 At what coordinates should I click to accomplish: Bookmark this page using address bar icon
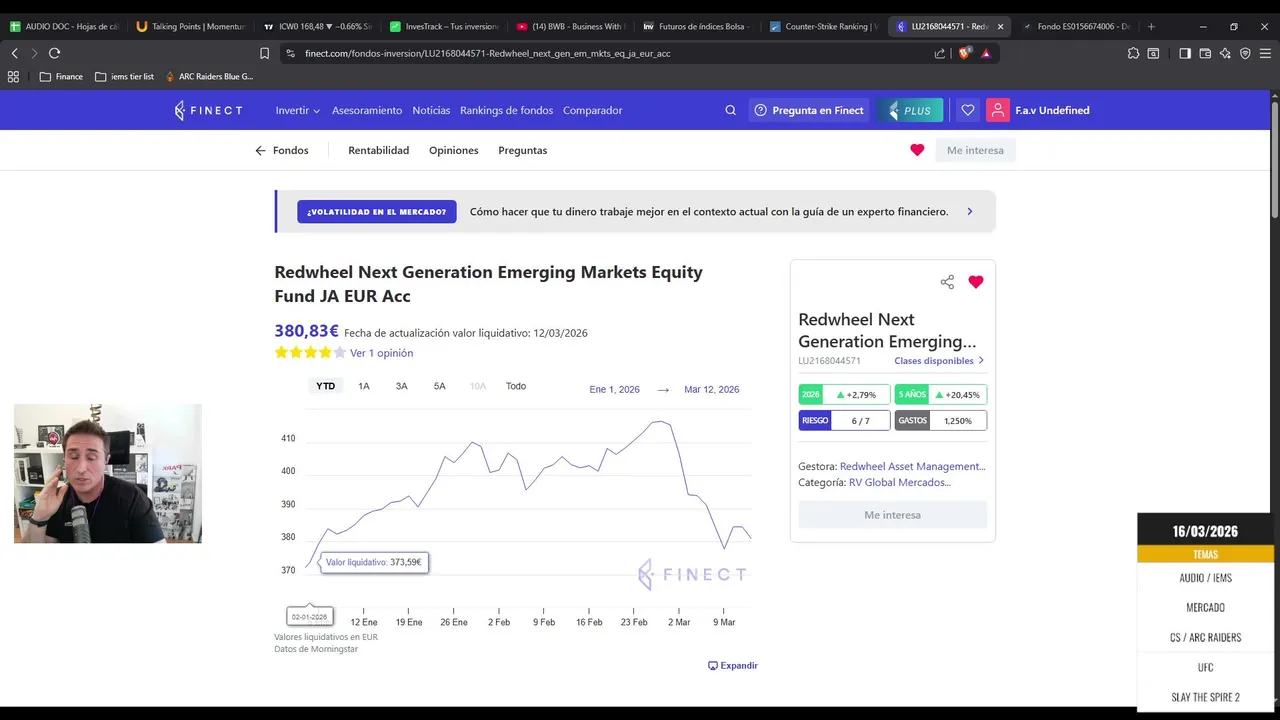[264, 53]
